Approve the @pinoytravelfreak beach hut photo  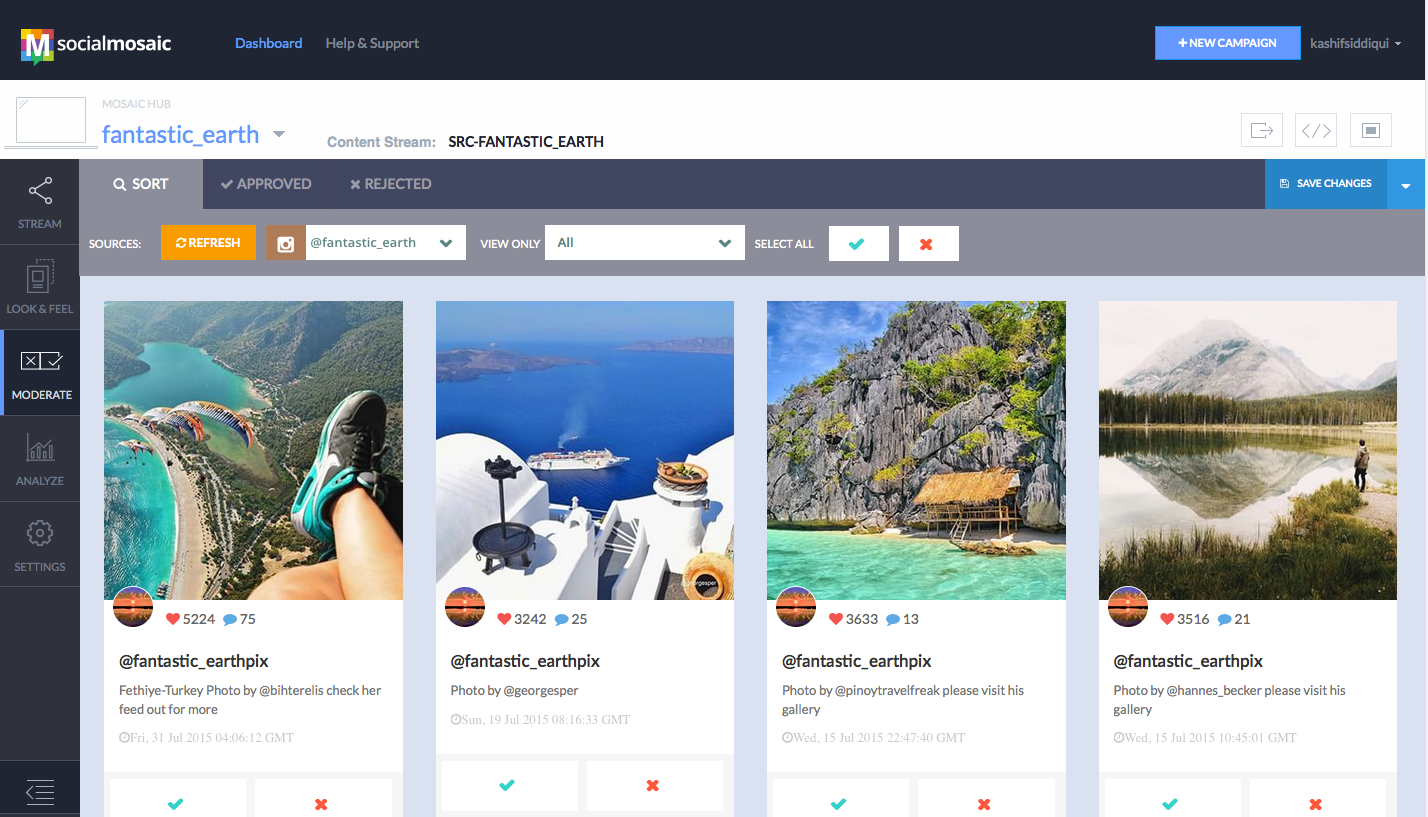840,803
